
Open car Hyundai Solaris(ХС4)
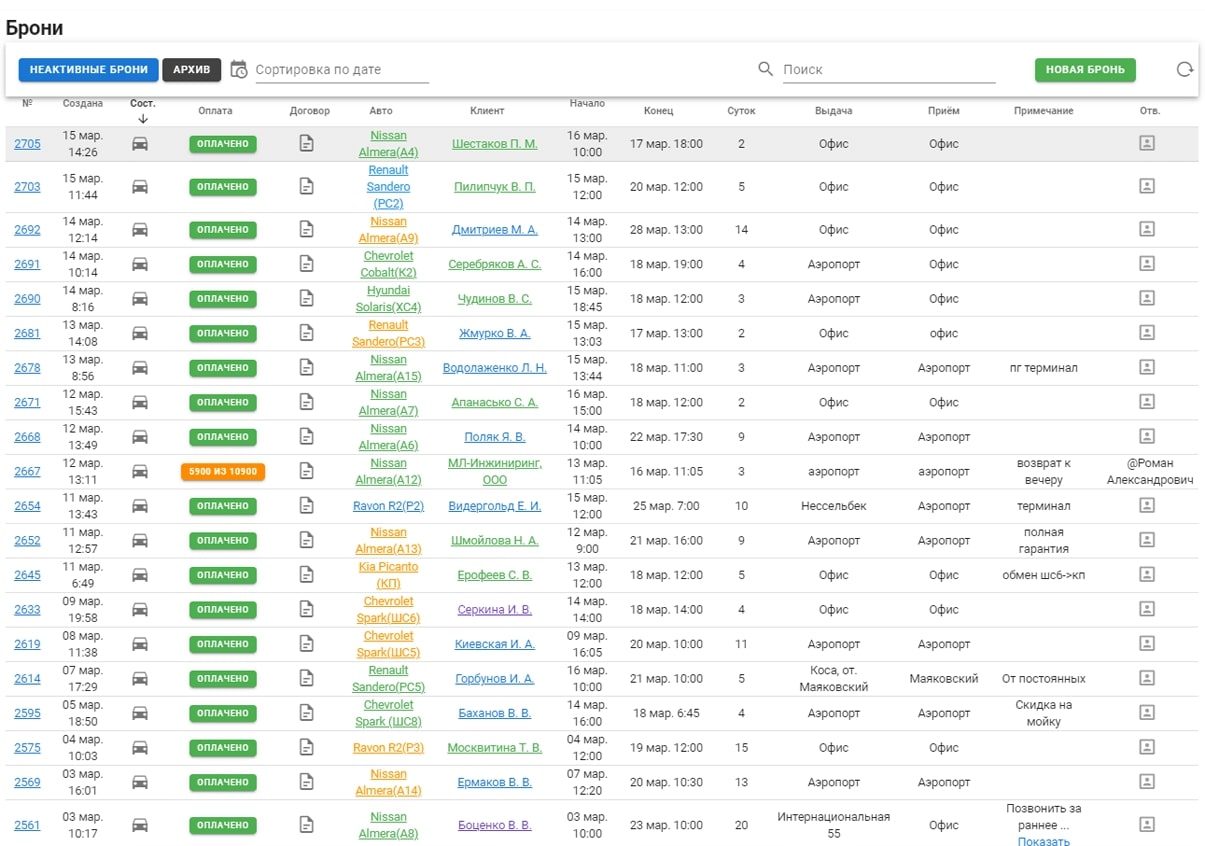click(388, 299)
